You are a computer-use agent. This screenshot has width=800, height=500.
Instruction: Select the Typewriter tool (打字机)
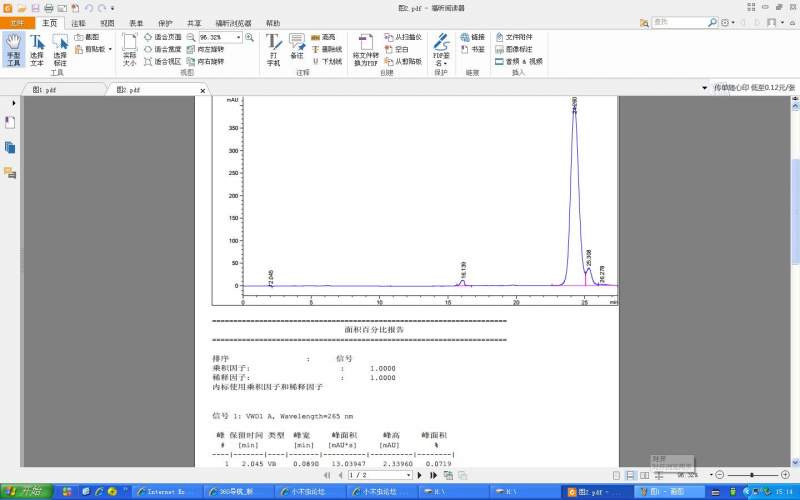coord(273,49)
